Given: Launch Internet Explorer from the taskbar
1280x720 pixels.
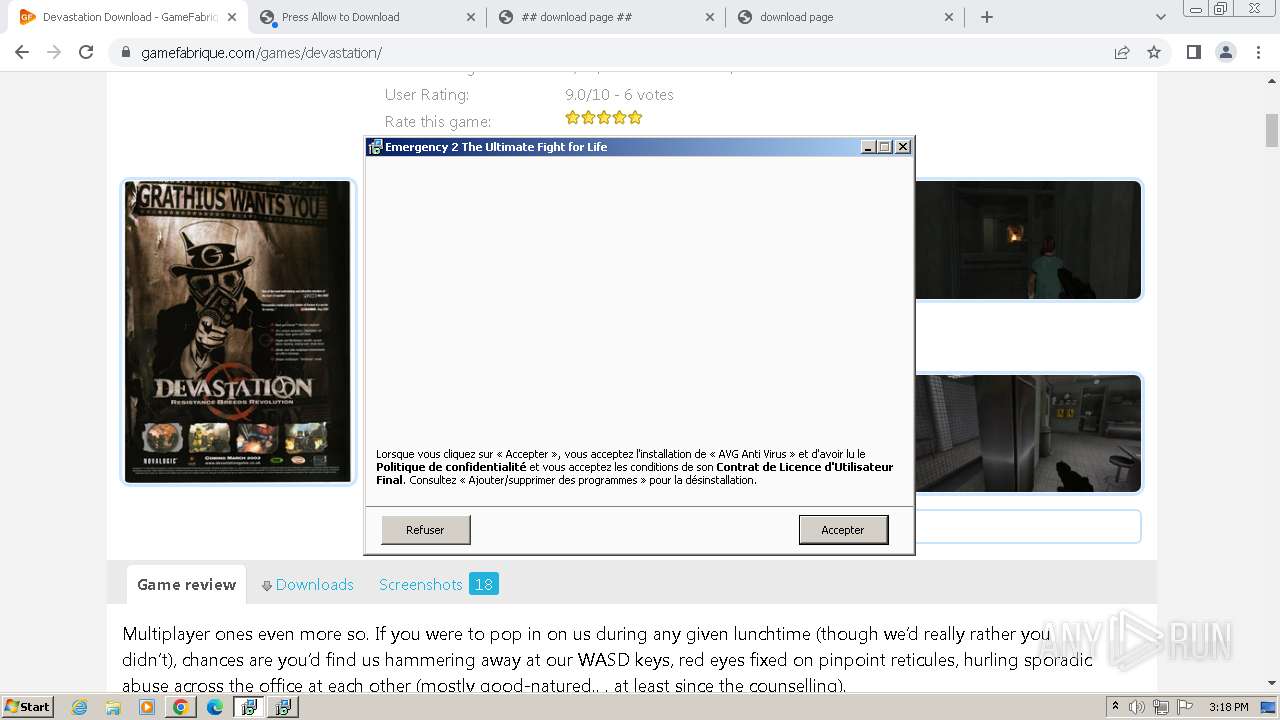Looking at the screenshot, I should click(80, 707).
